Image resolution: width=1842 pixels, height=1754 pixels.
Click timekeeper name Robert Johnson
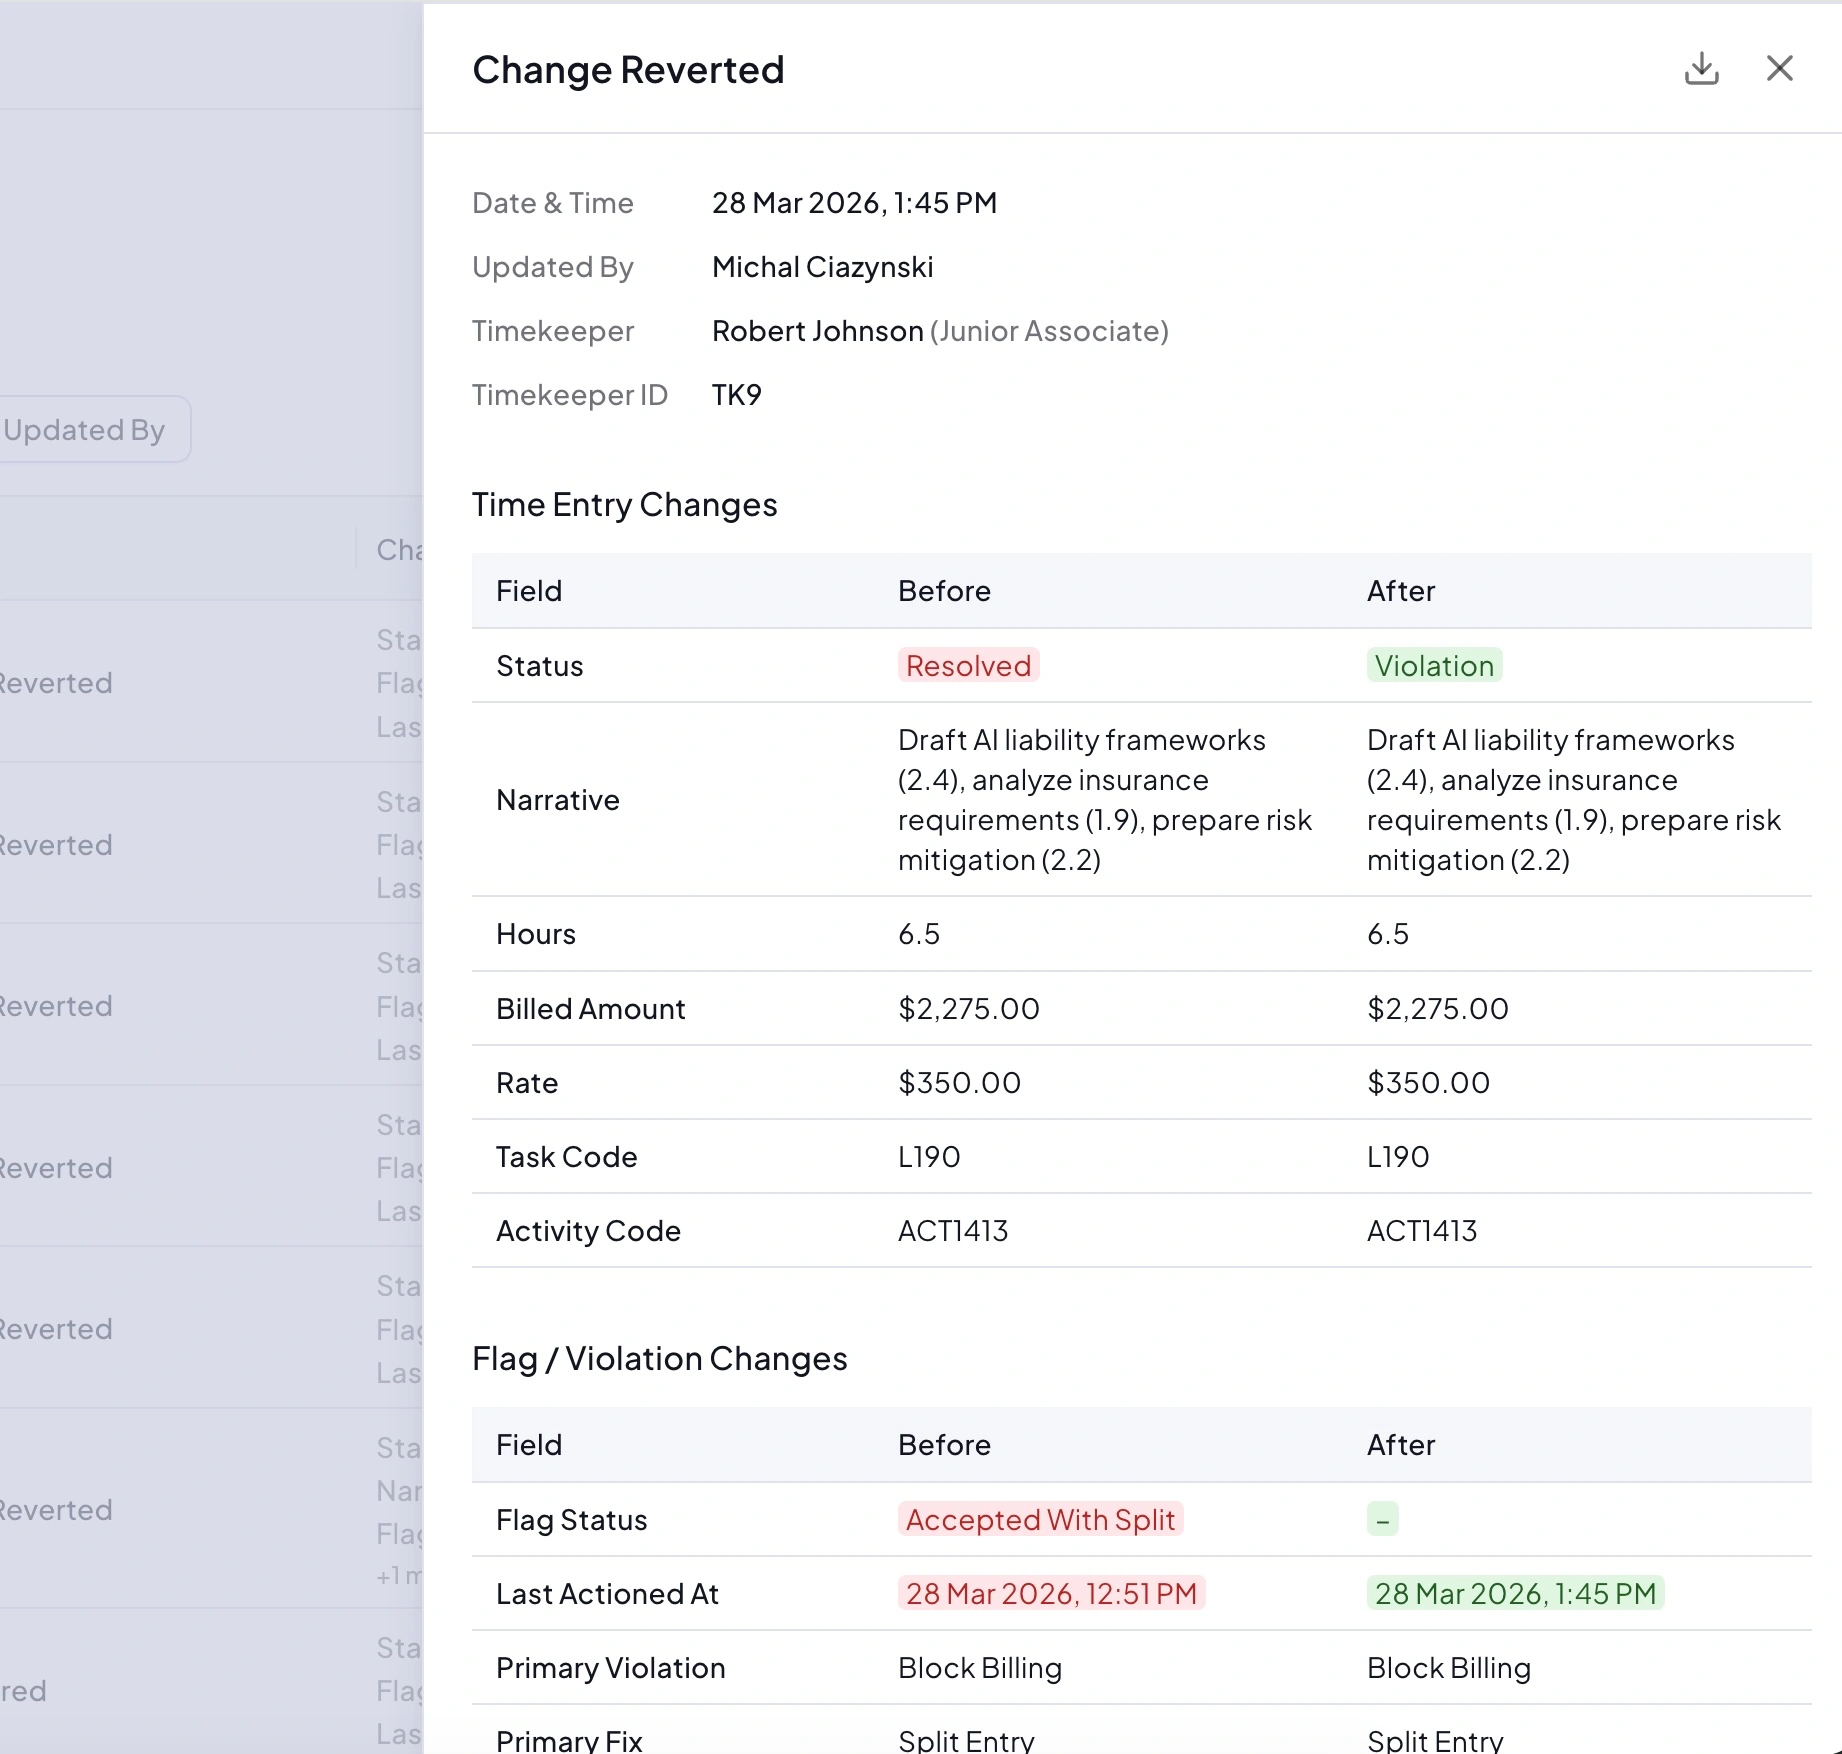tap(816, 330)
